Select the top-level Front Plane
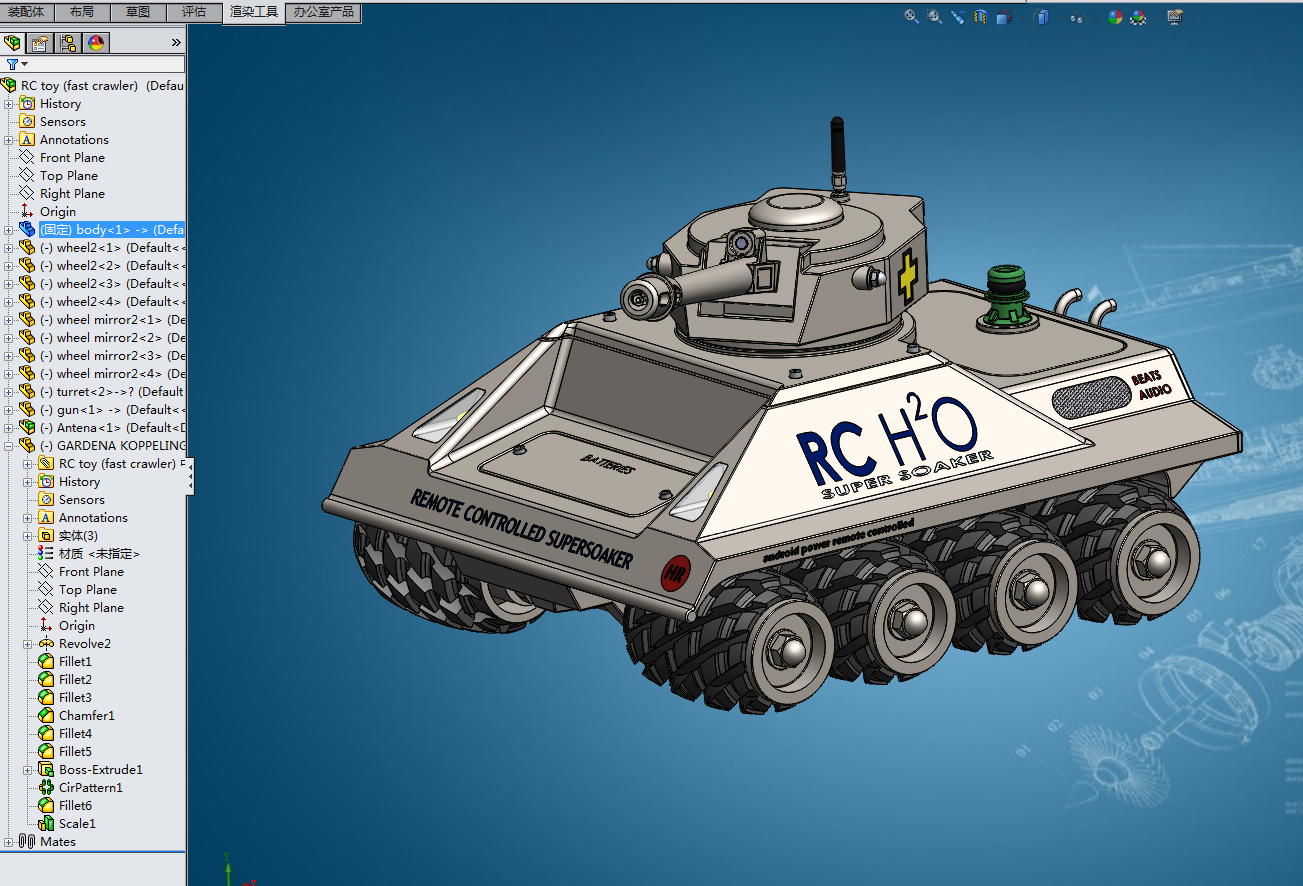 (x=72, y=158)
